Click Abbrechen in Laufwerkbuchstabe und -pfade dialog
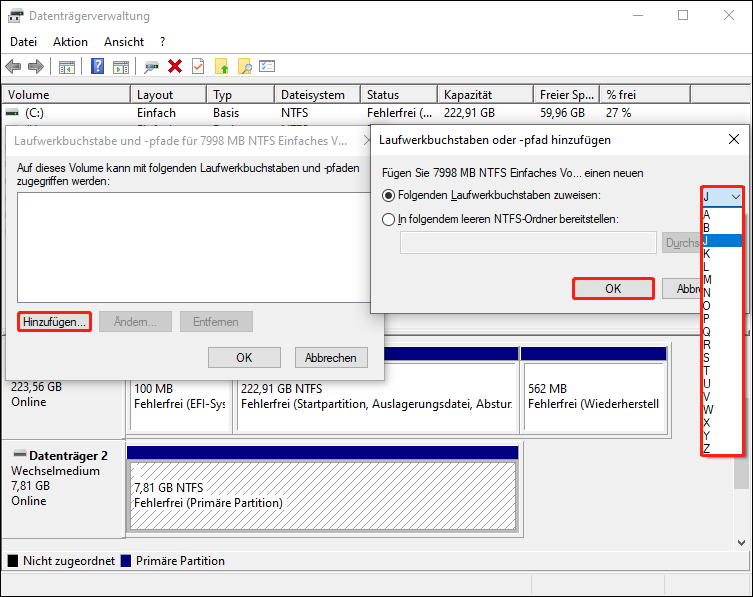The width and height of the screenshot is (753, 597). 331,358
